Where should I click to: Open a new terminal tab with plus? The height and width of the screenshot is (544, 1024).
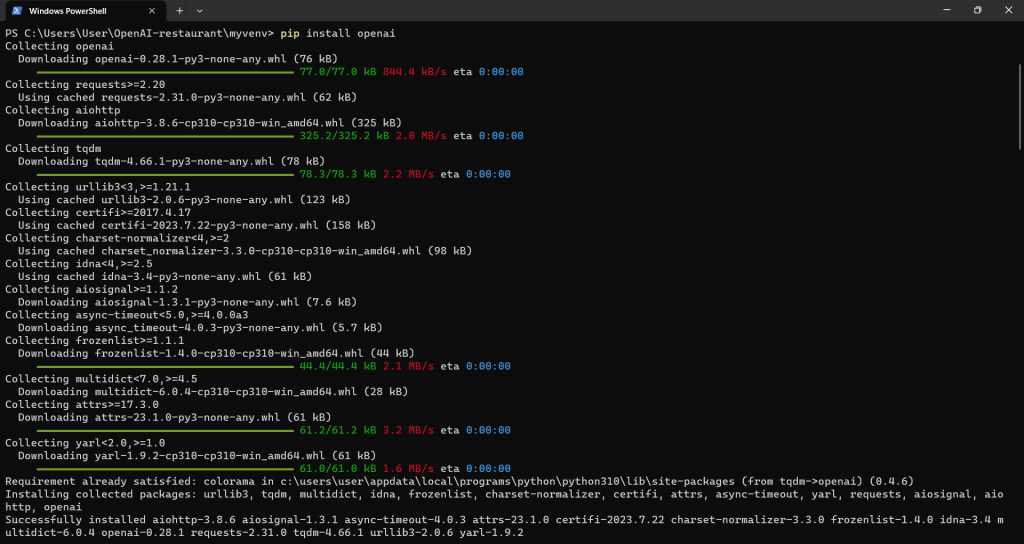pyautogui.click(x=180, y=10)
